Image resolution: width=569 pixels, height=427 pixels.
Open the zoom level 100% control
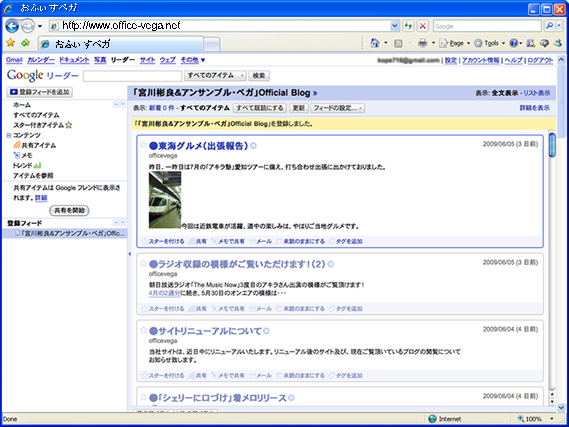pos(536,419)
